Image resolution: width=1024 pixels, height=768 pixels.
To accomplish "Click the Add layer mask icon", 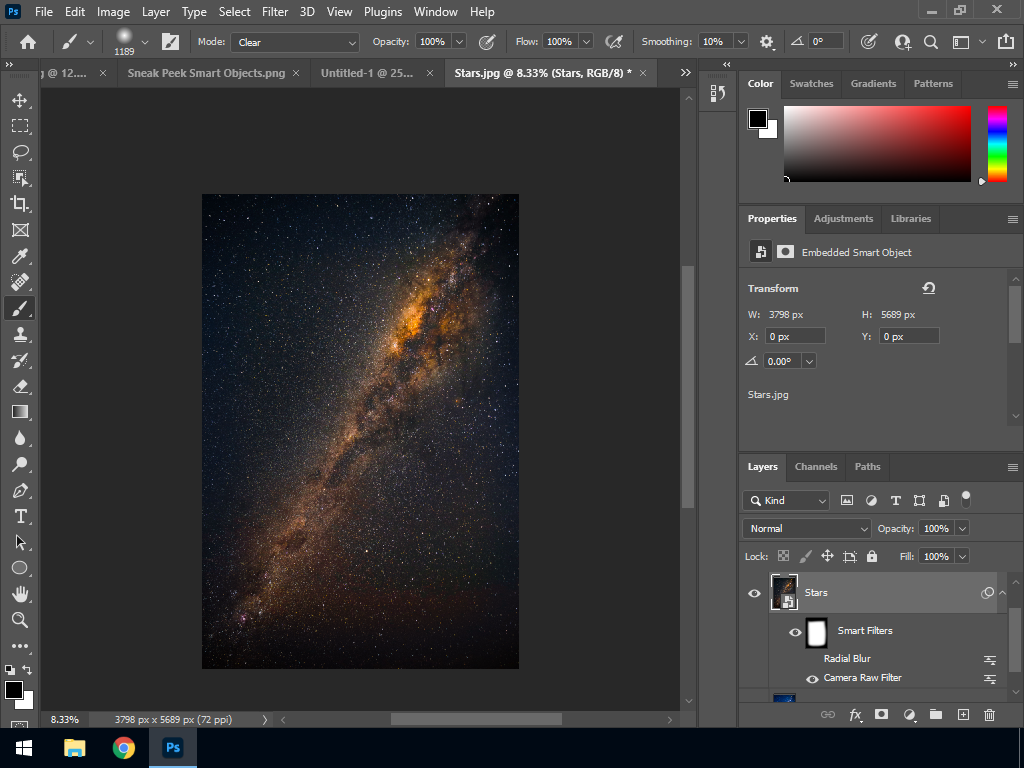I will point(881,715).
